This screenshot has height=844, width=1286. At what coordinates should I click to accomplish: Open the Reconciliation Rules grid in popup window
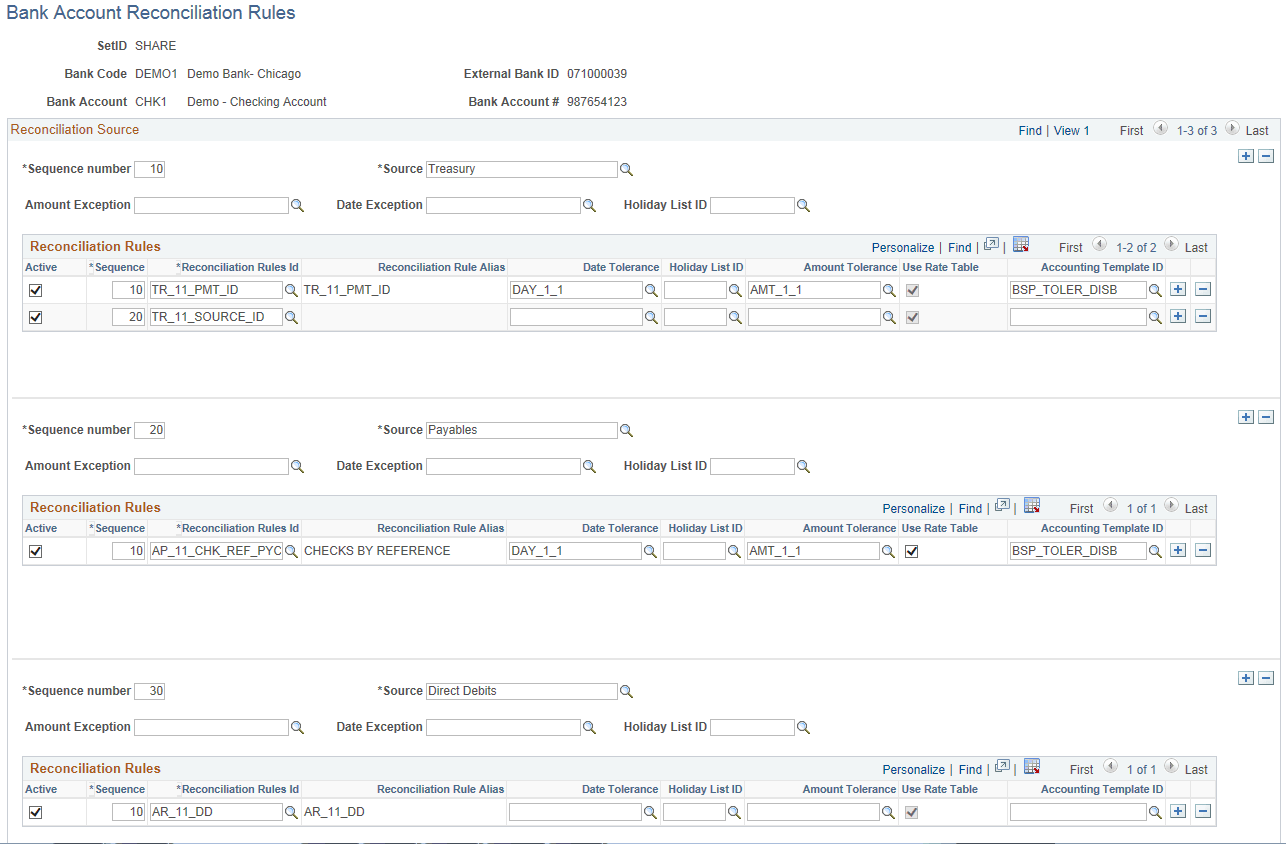pos(990,246)
